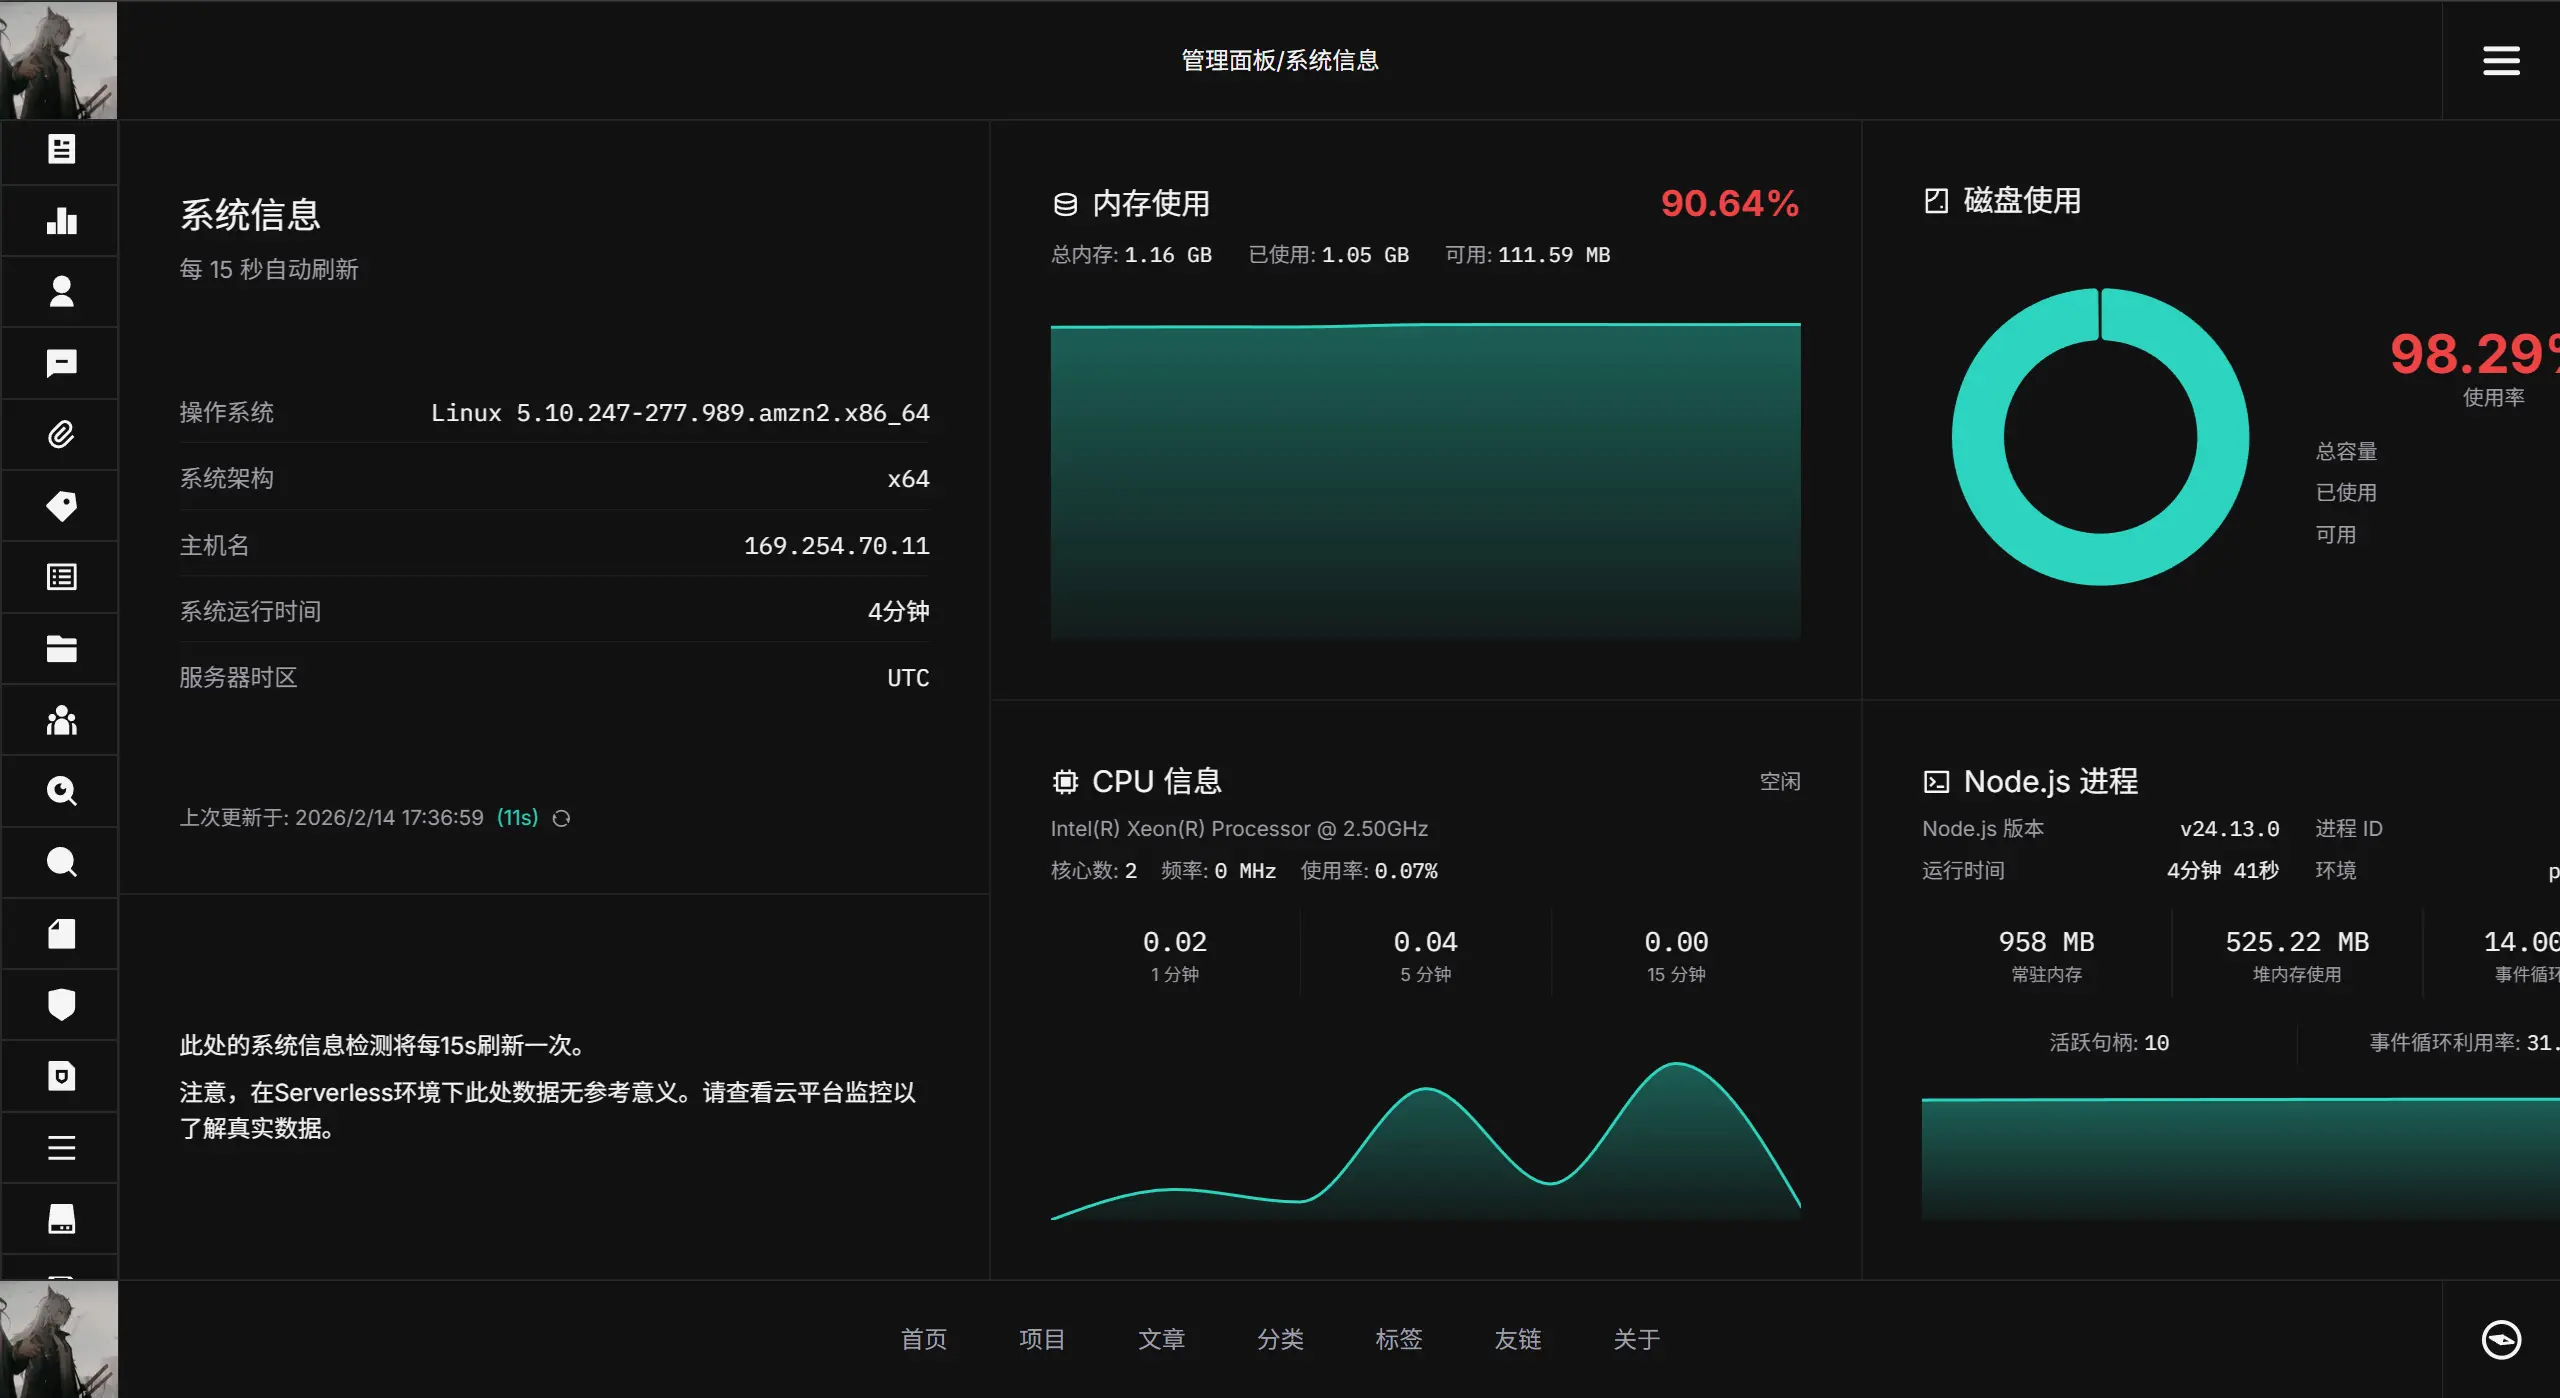Click the 分类 navigation link

point(1280,1339)
